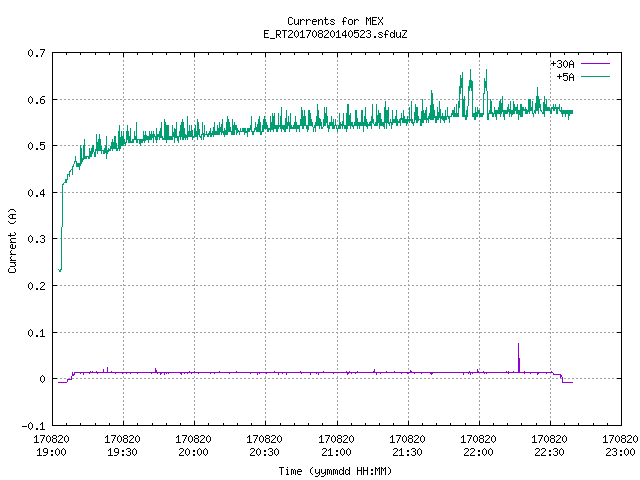Click the -0.1 y-axis tick label
This screenshot has height=480, width=640.
pyautogui.click(x=33, y=426)
